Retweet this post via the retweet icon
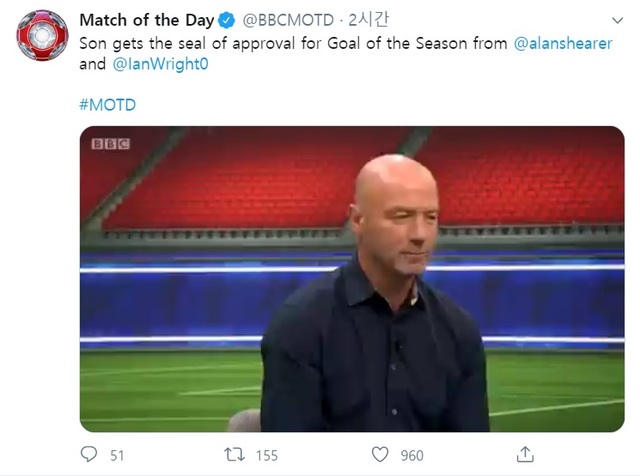The width and height of the screenshot is (640, 476). pyautogui.click(x=236, y=455)
